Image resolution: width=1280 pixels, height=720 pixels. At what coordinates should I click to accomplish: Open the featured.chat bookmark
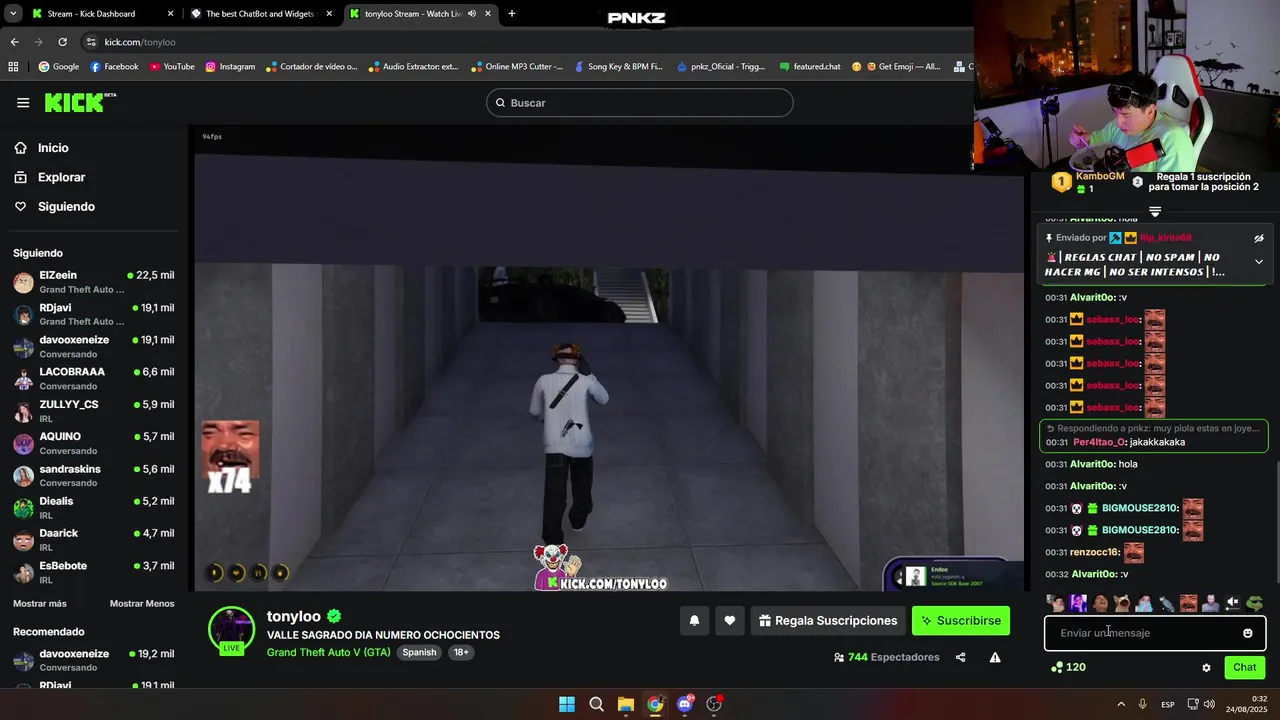coord(809,67)
